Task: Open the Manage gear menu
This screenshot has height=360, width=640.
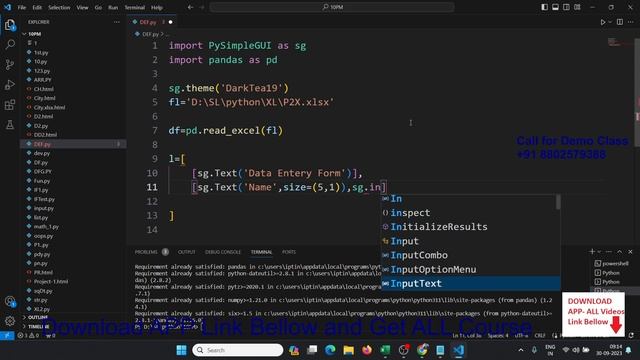Action: [x=10, y=320]
